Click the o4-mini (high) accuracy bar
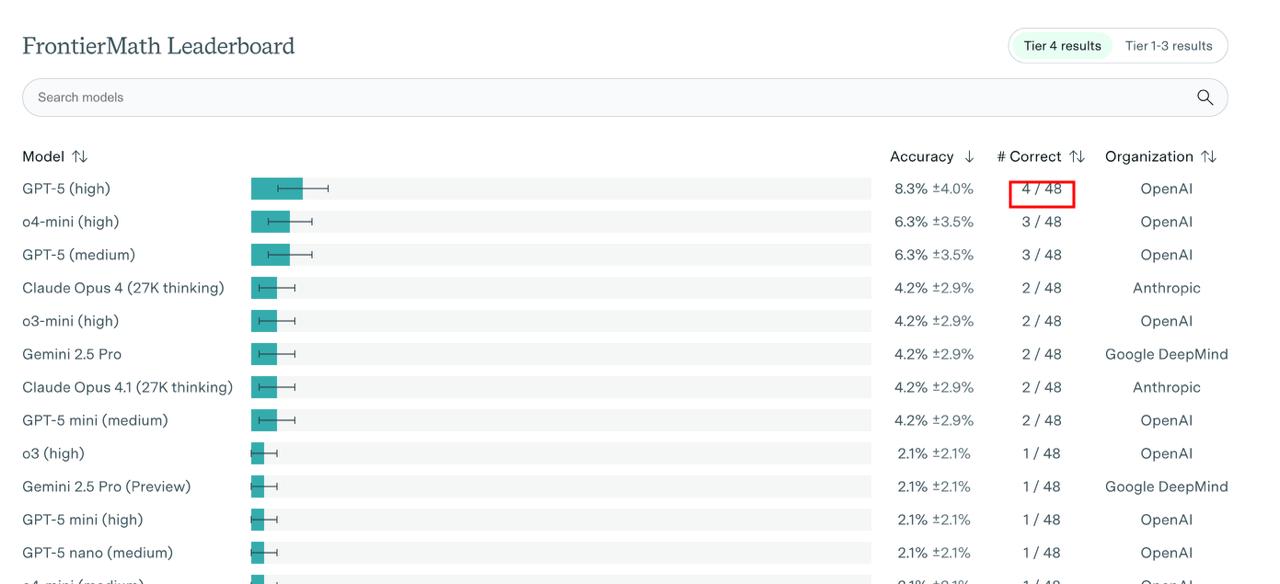Screen dimensions: 1280x584 [270, 222]
